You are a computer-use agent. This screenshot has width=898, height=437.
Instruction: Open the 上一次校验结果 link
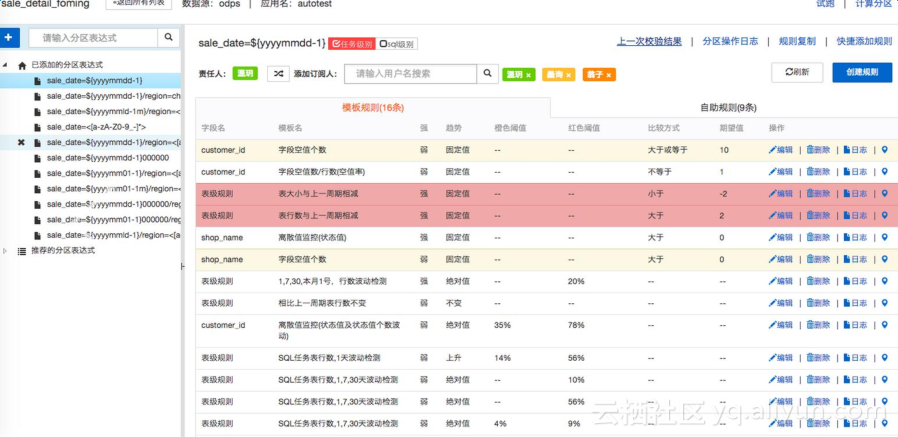649,41
